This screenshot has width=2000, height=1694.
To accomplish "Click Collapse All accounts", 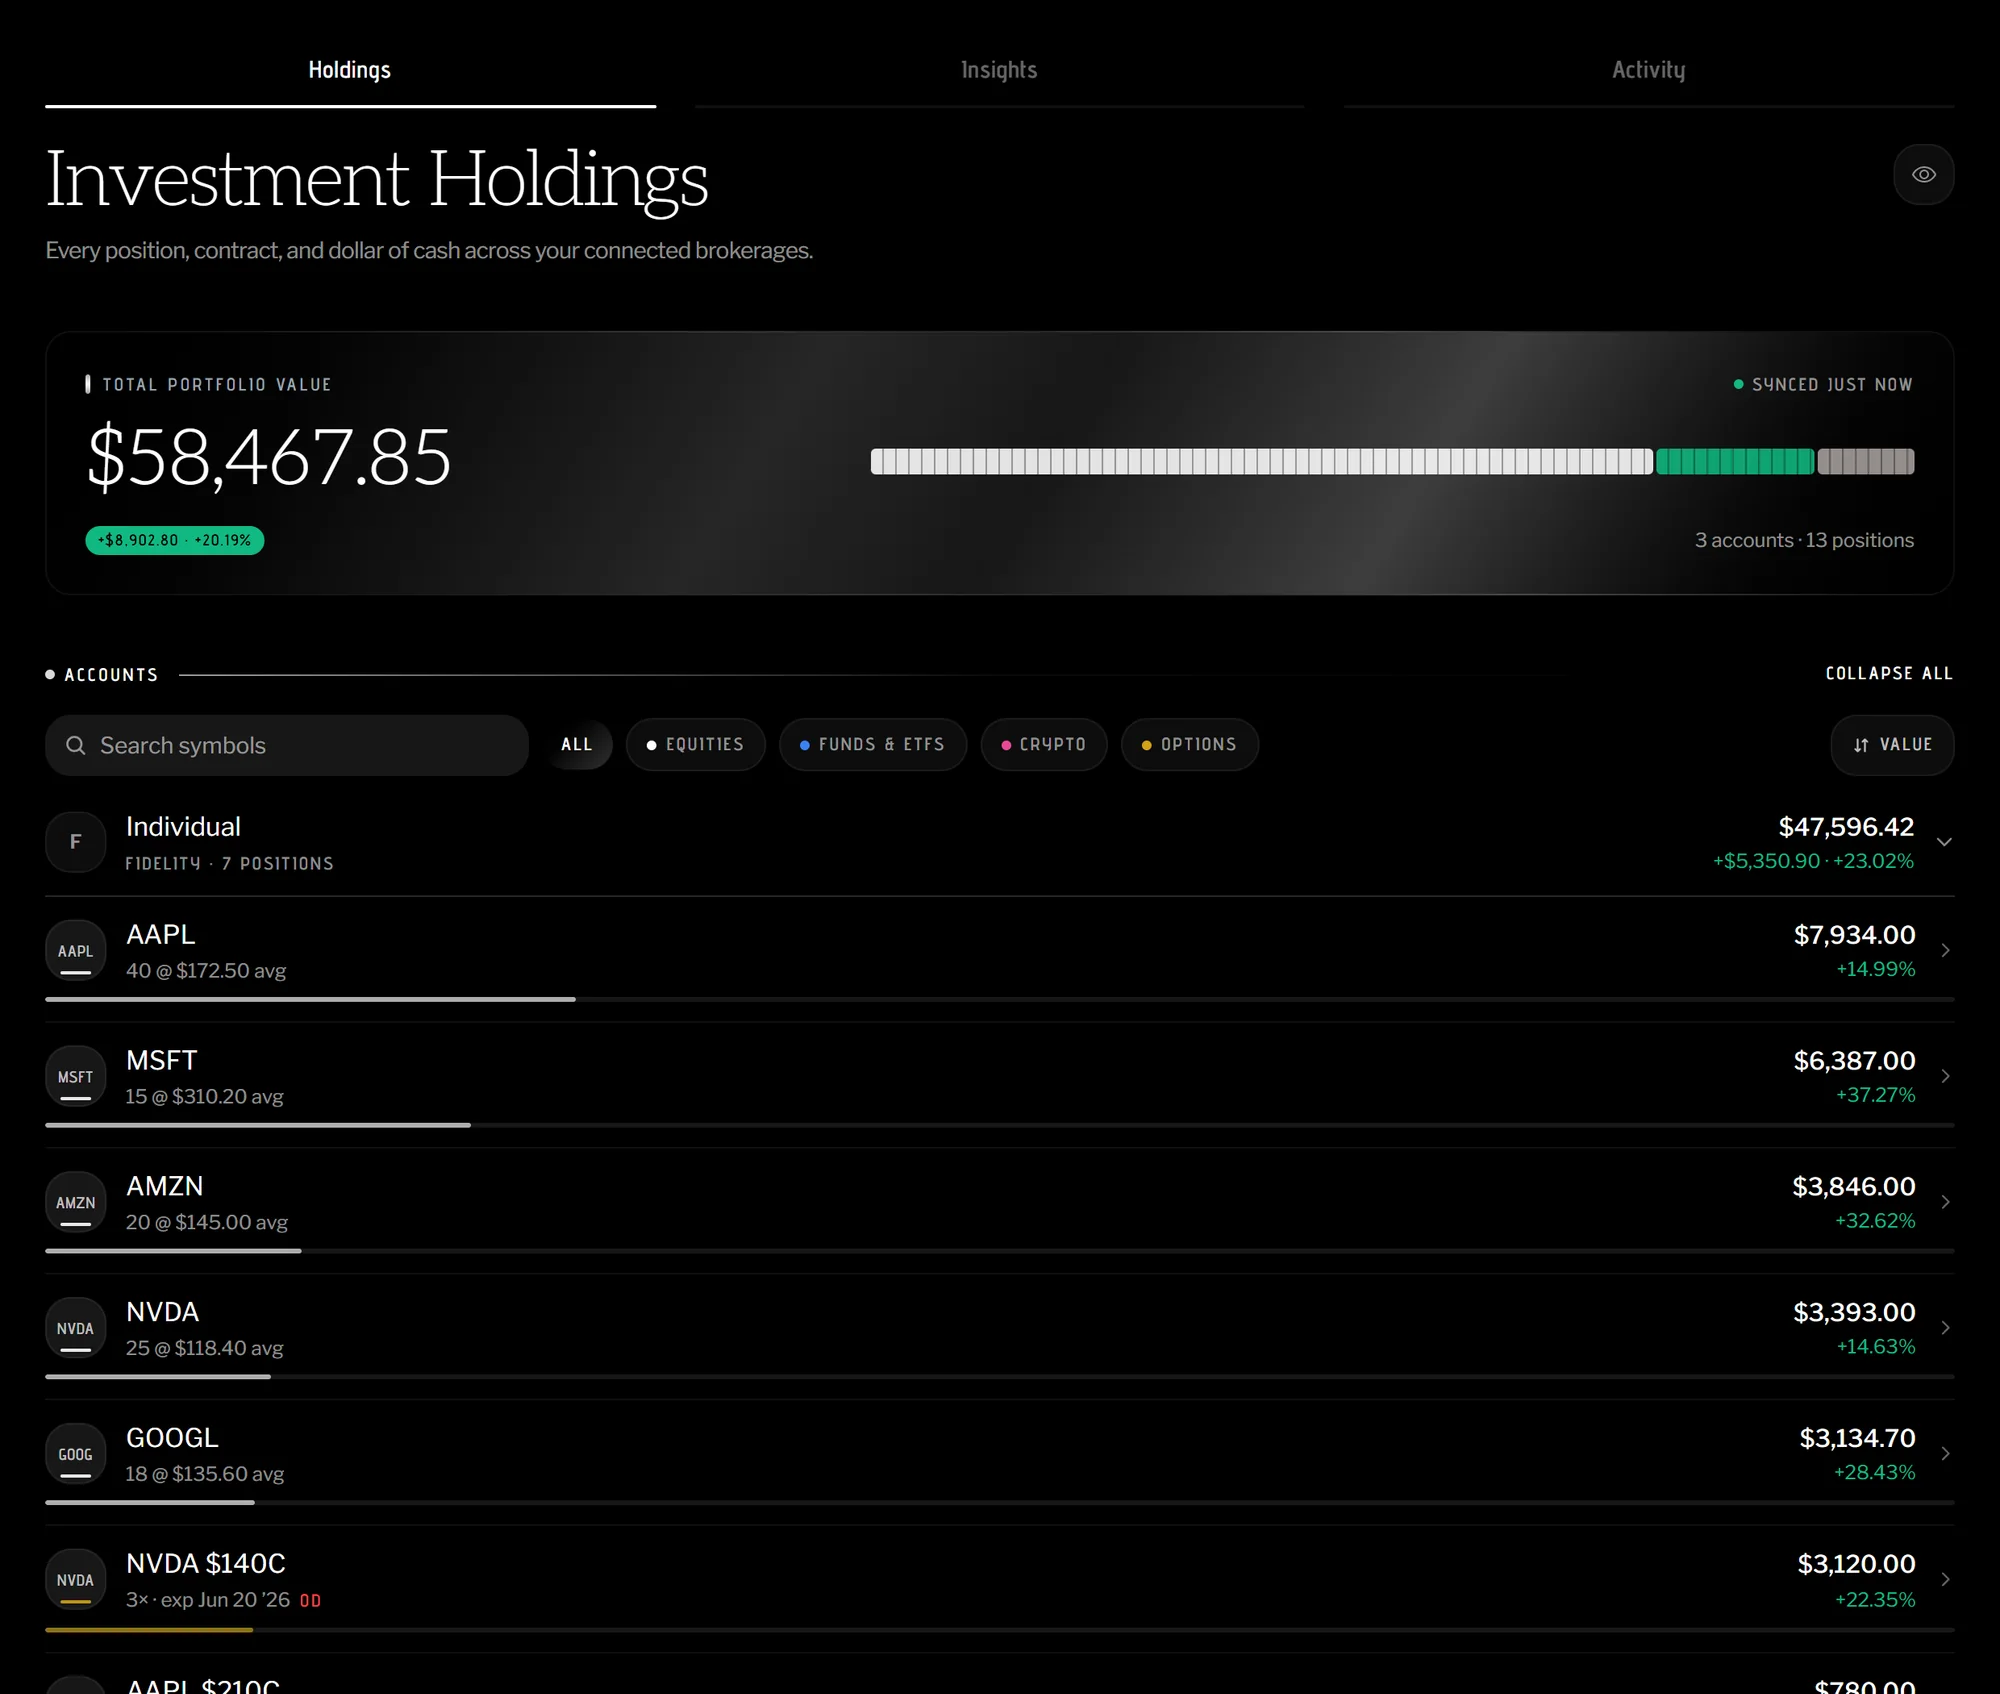I will [x=1889, y=673].
